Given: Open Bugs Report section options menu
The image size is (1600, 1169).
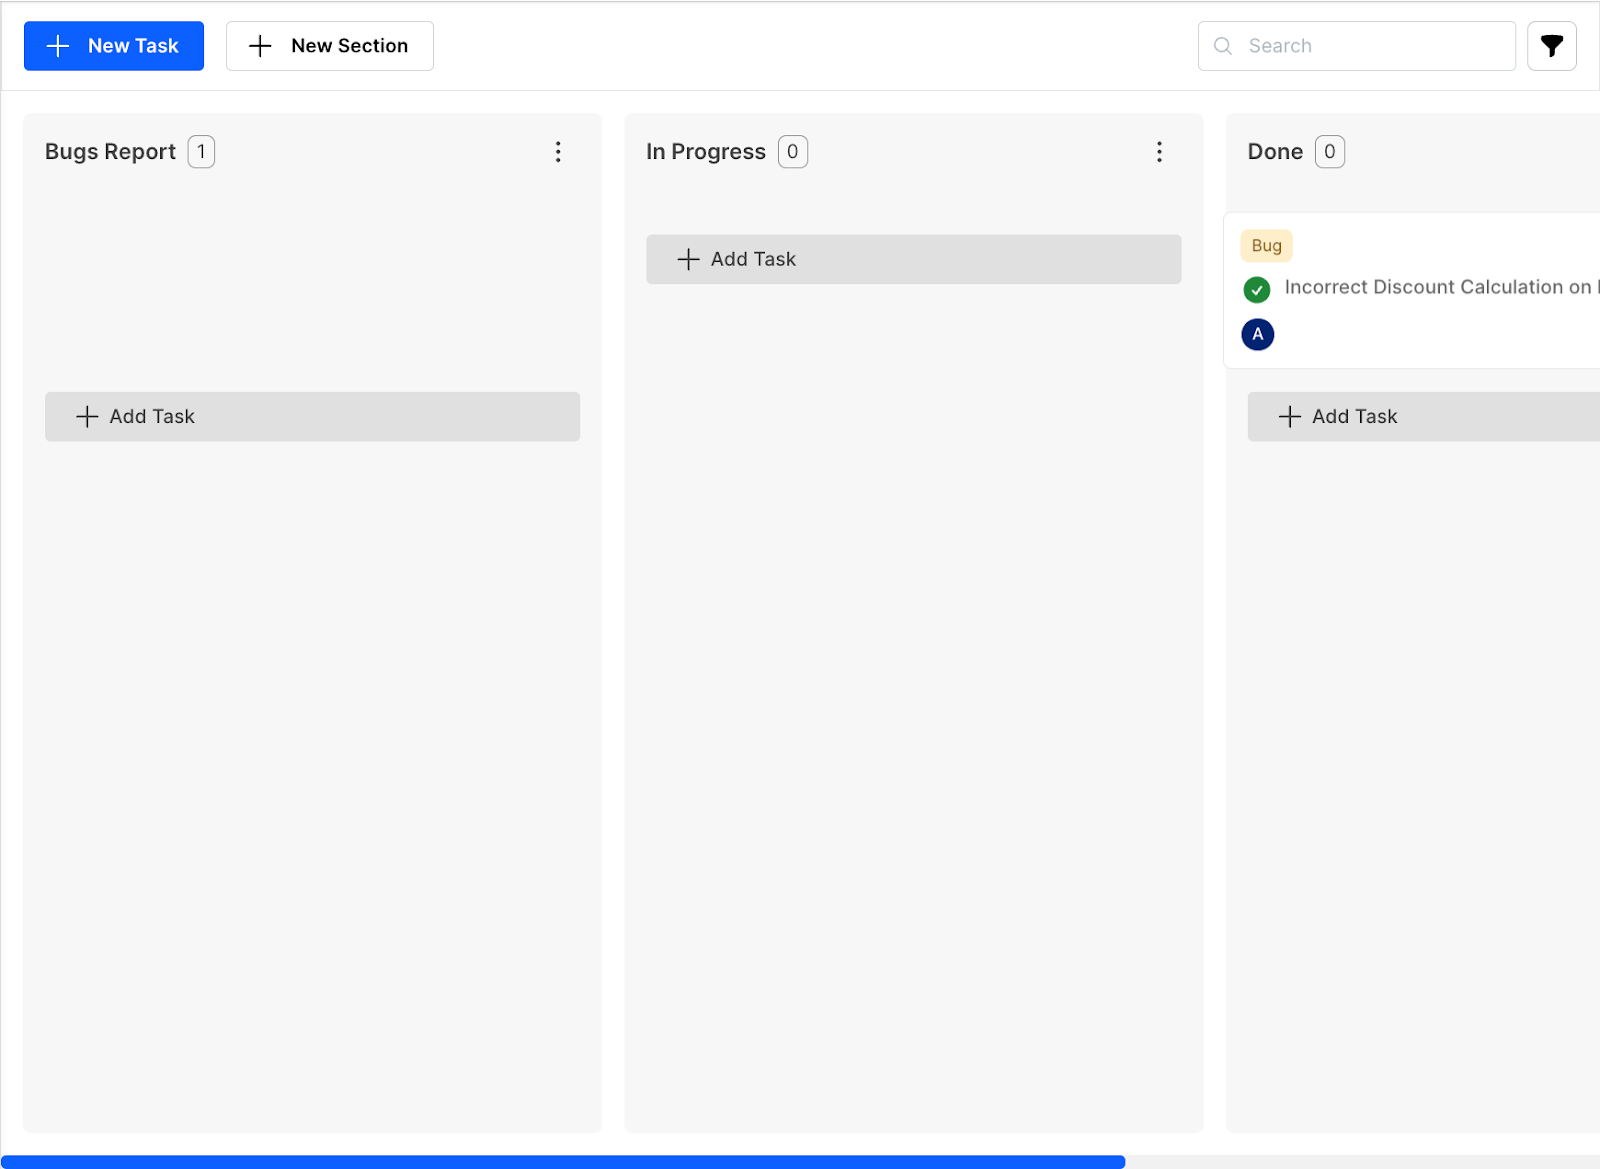Looking at the screenshot, I should coord(558,152).
